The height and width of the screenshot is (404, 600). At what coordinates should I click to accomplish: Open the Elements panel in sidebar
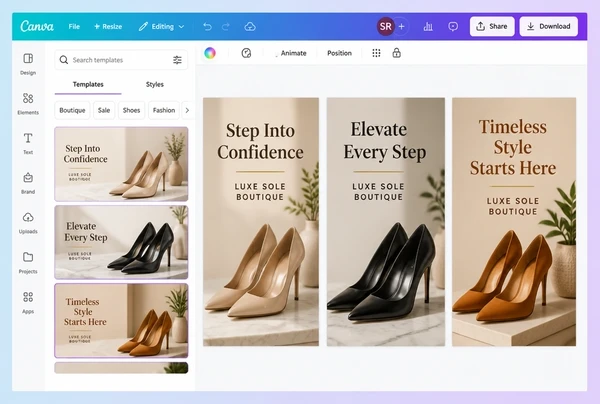(x=28, y=103)
